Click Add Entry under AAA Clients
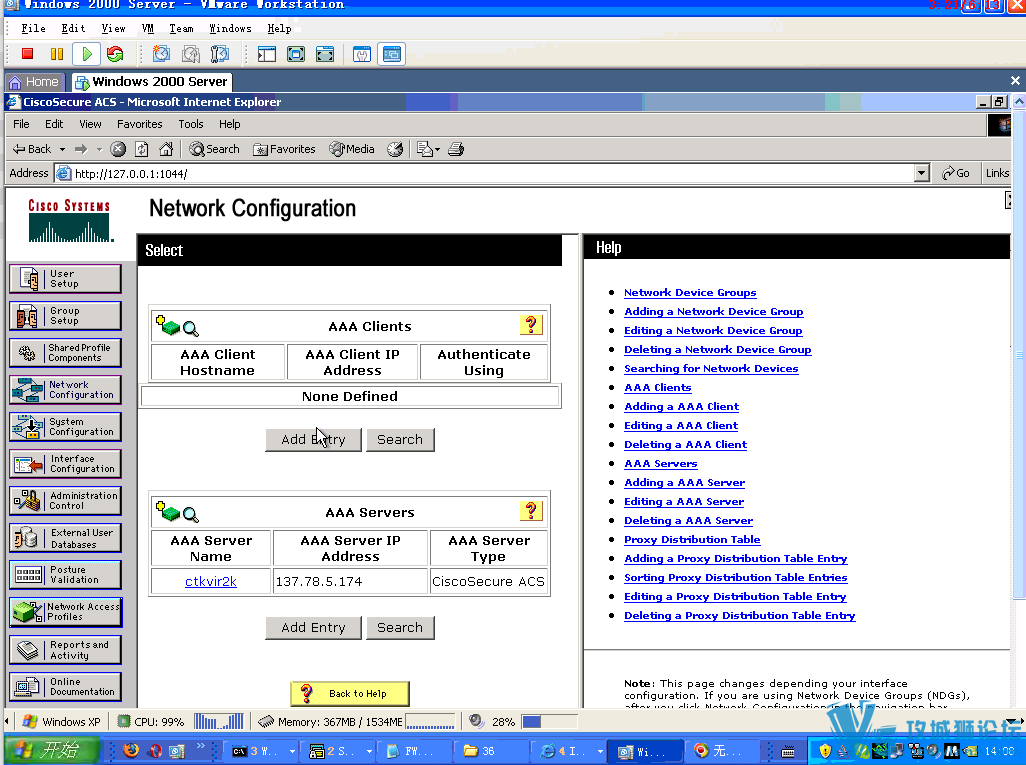The image size is (1026, 765). tap(313, 439)
